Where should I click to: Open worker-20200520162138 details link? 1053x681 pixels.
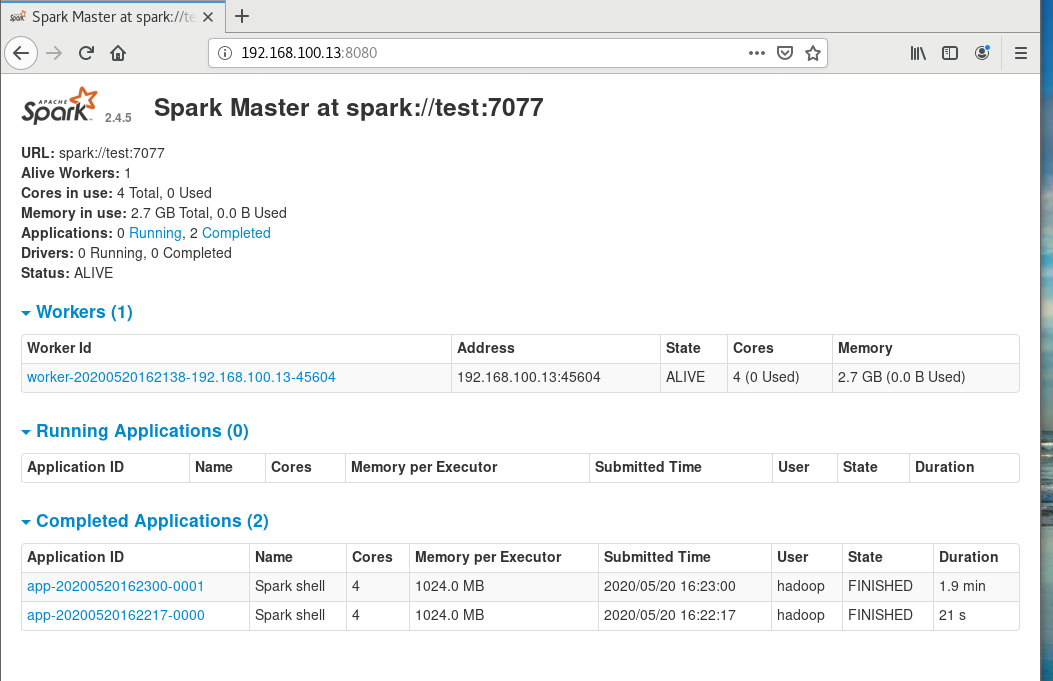(x=181, y=377)
